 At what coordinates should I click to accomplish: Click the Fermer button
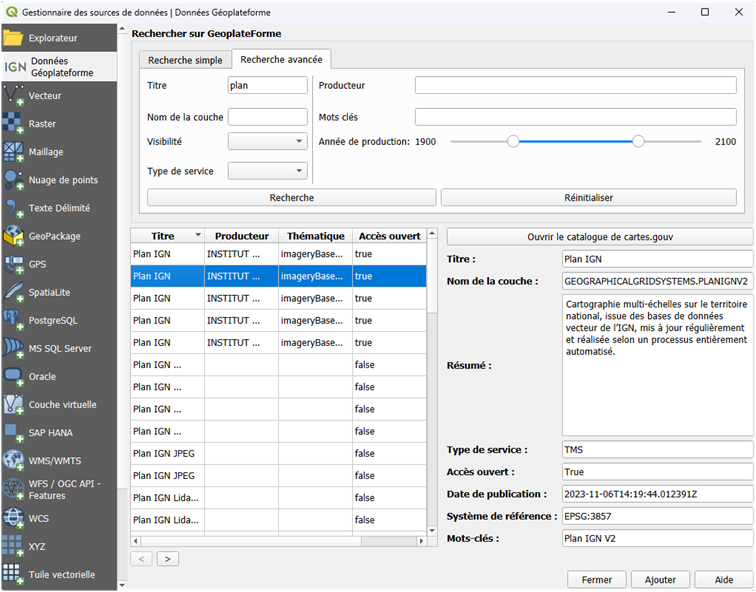[596, 579]
